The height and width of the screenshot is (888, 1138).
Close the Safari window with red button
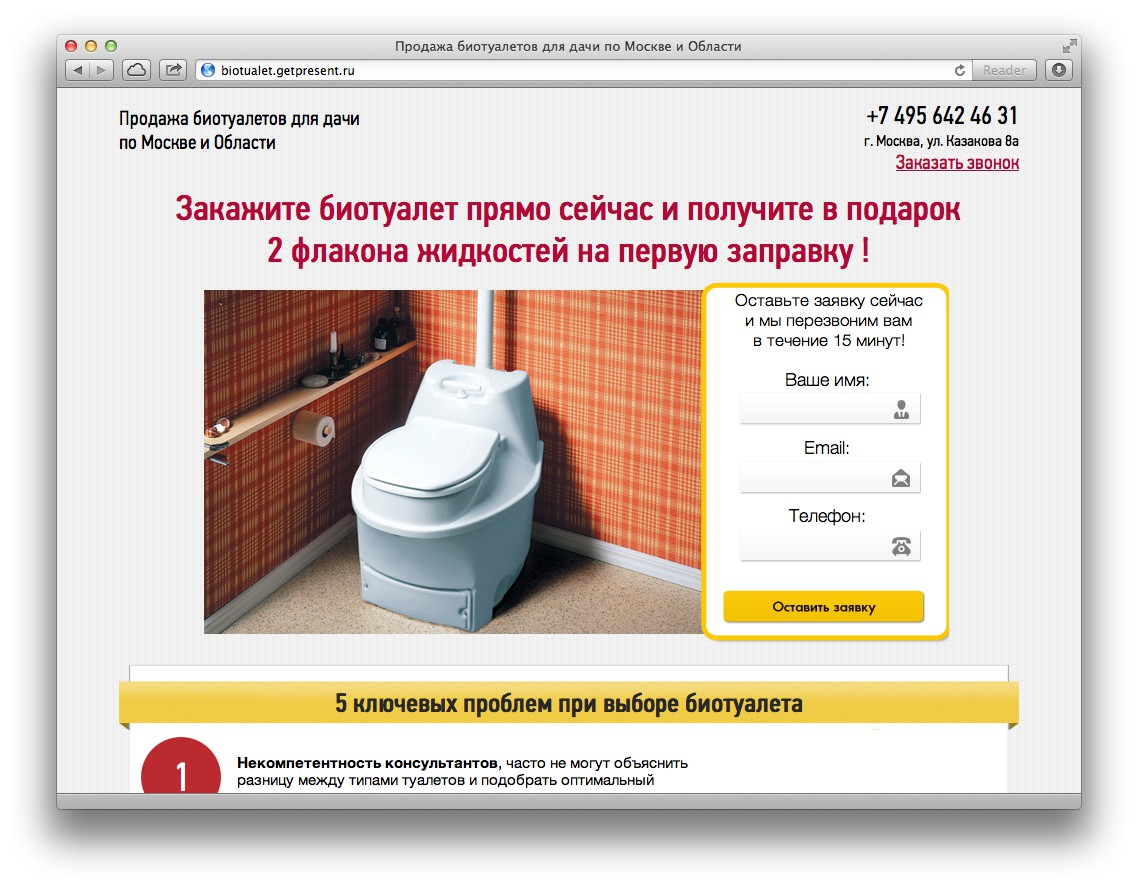tap(71, 46)
